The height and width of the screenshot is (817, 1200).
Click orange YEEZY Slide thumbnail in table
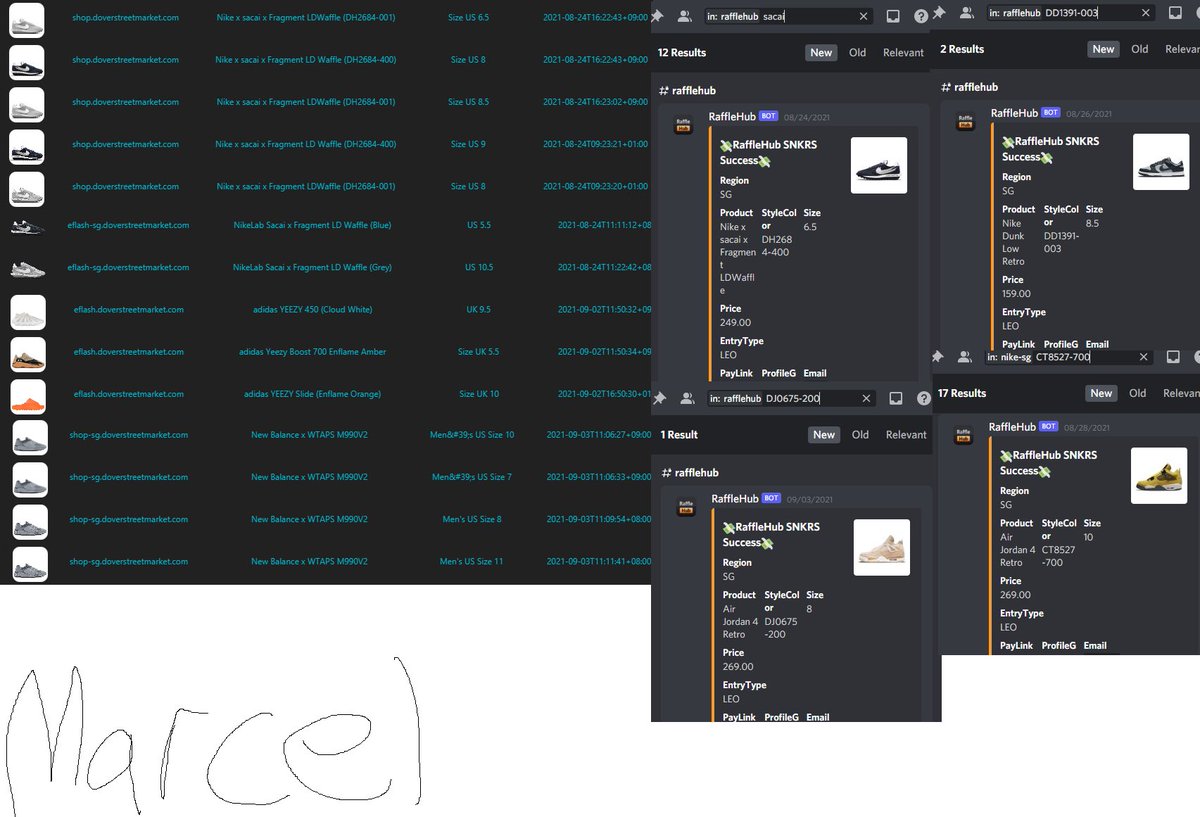pos(27,397)
